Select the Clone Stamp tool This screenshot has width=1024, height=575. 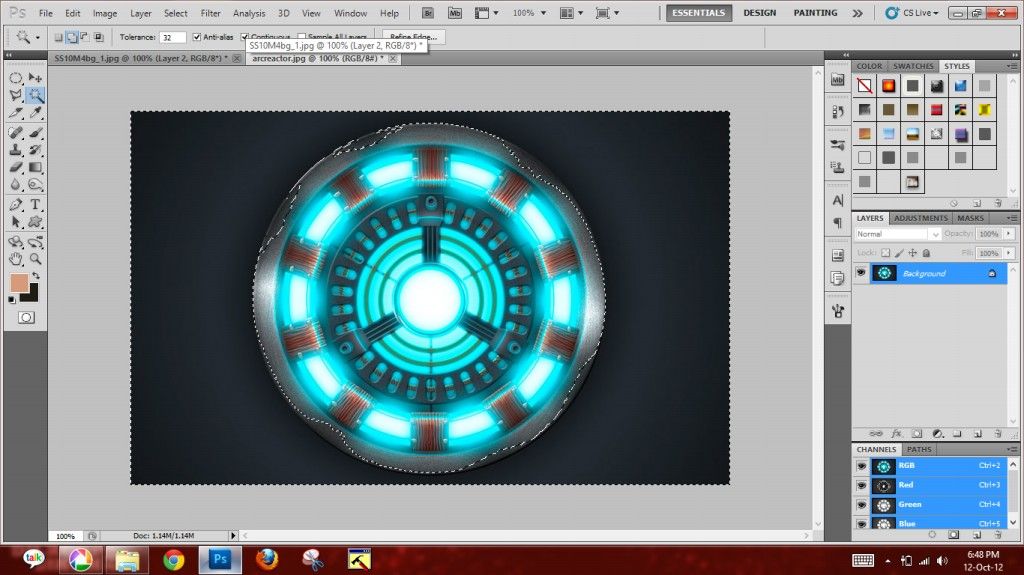point(16,150)
